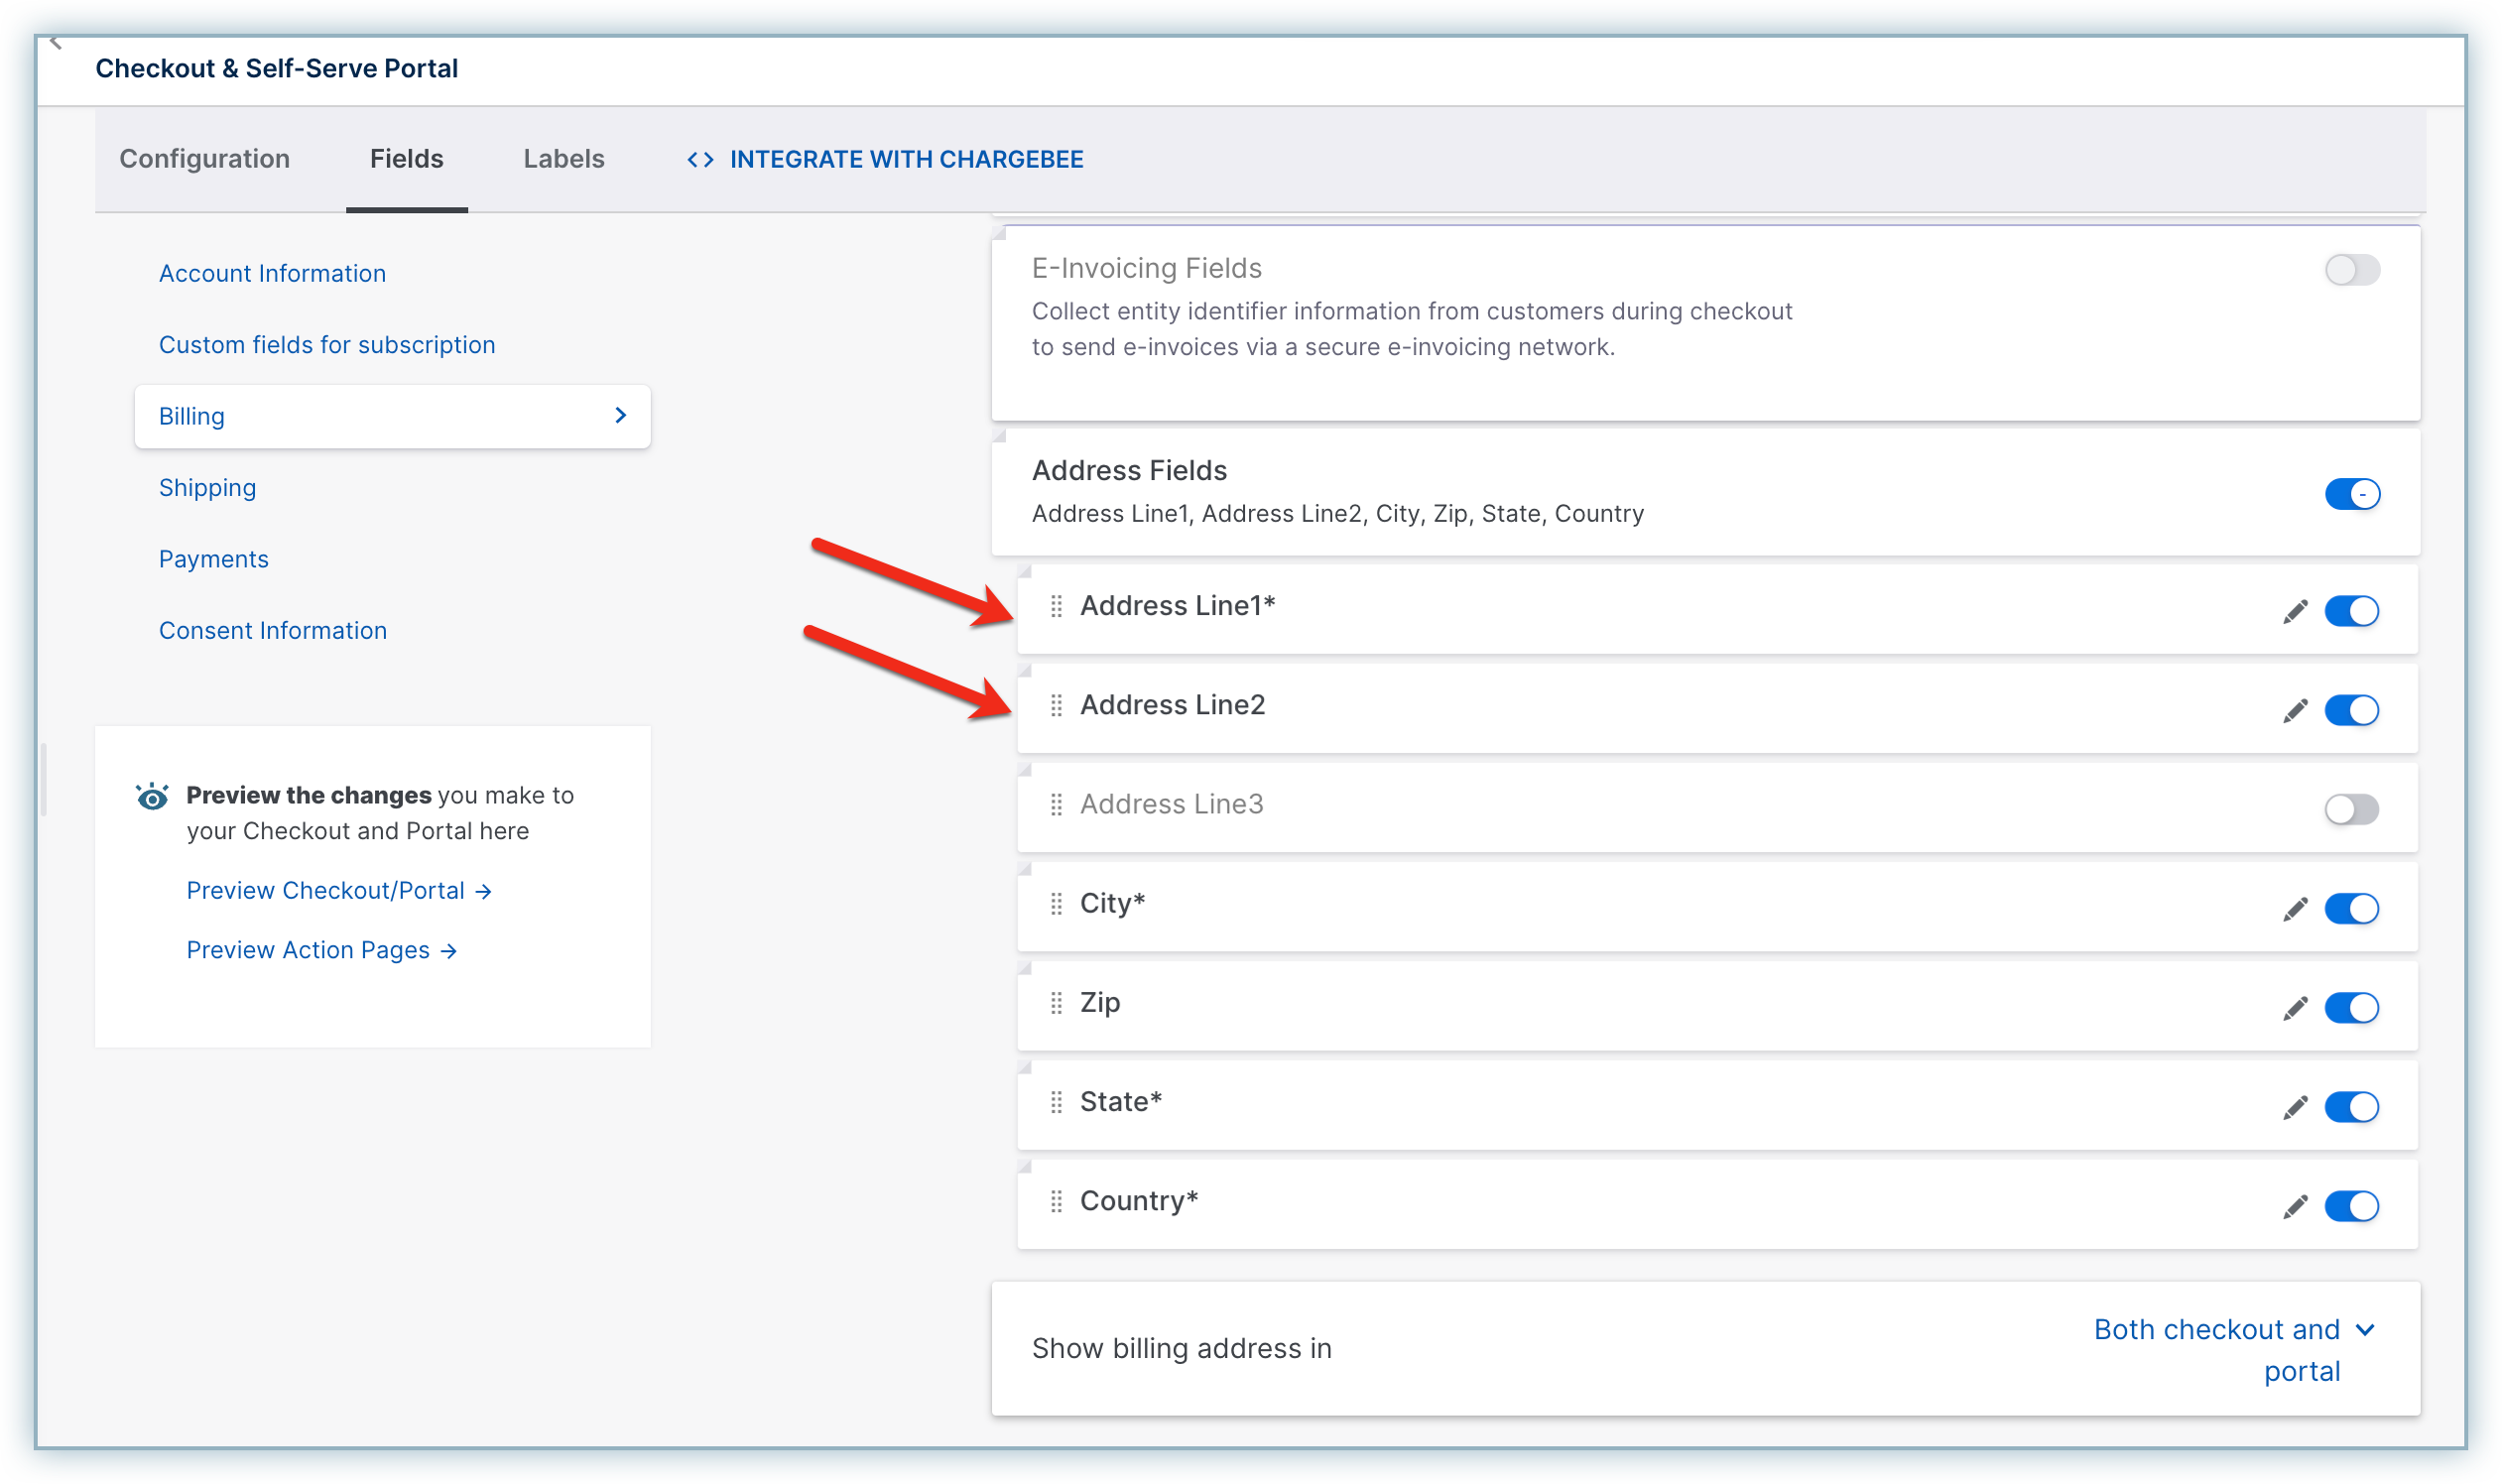Screen dimensions: 2502x1484
Task: Enable the E-Invoicing Fields toggle
Action: click(x=2351, y=269)
